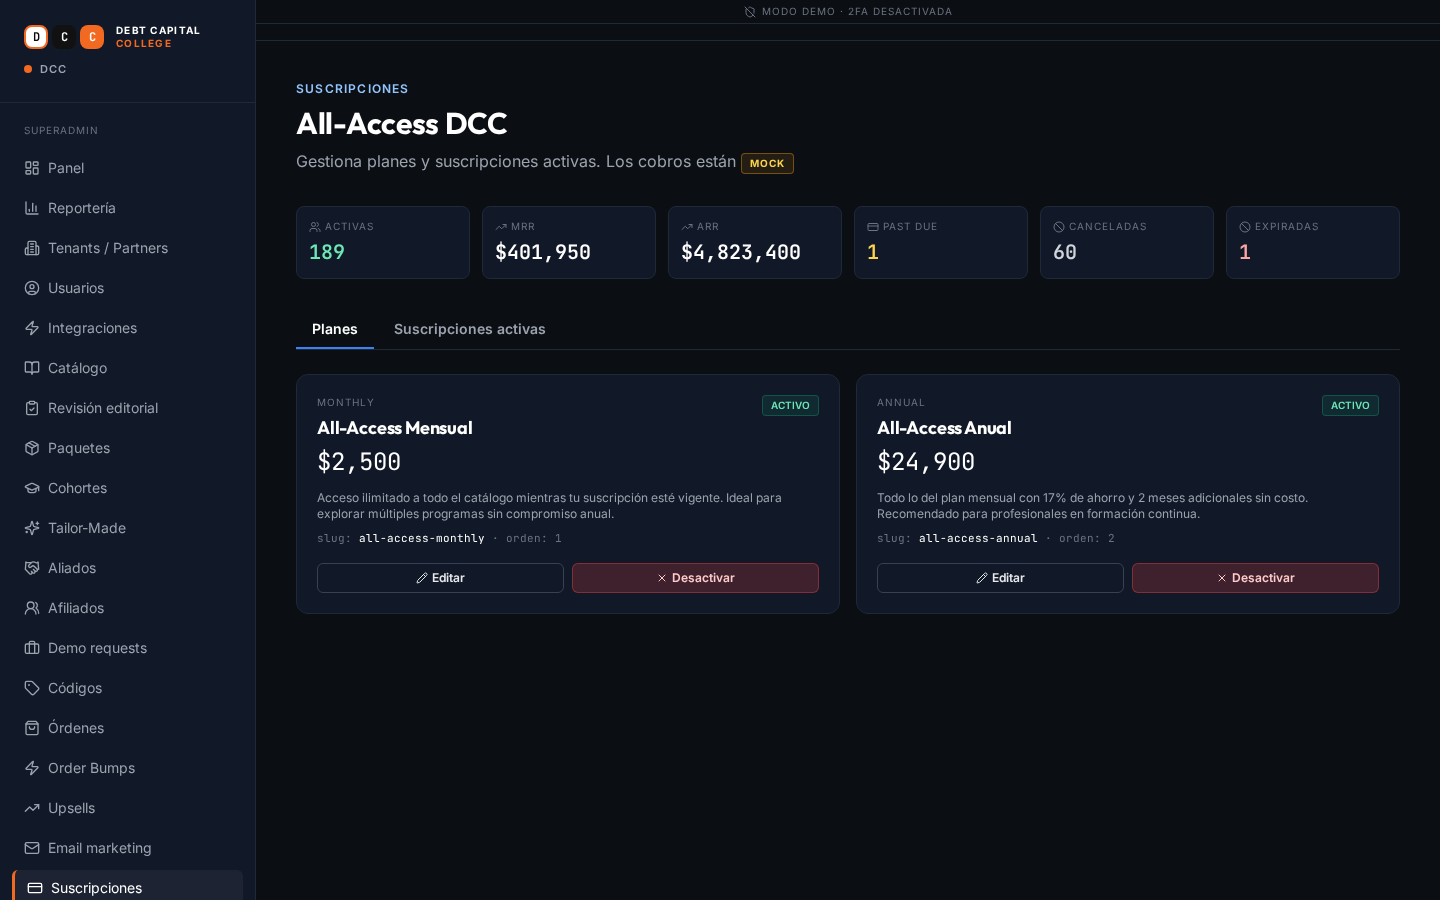Select the Usuarios user icon
The width and height of the screenshot is (1440, 900).
(32, 288)
